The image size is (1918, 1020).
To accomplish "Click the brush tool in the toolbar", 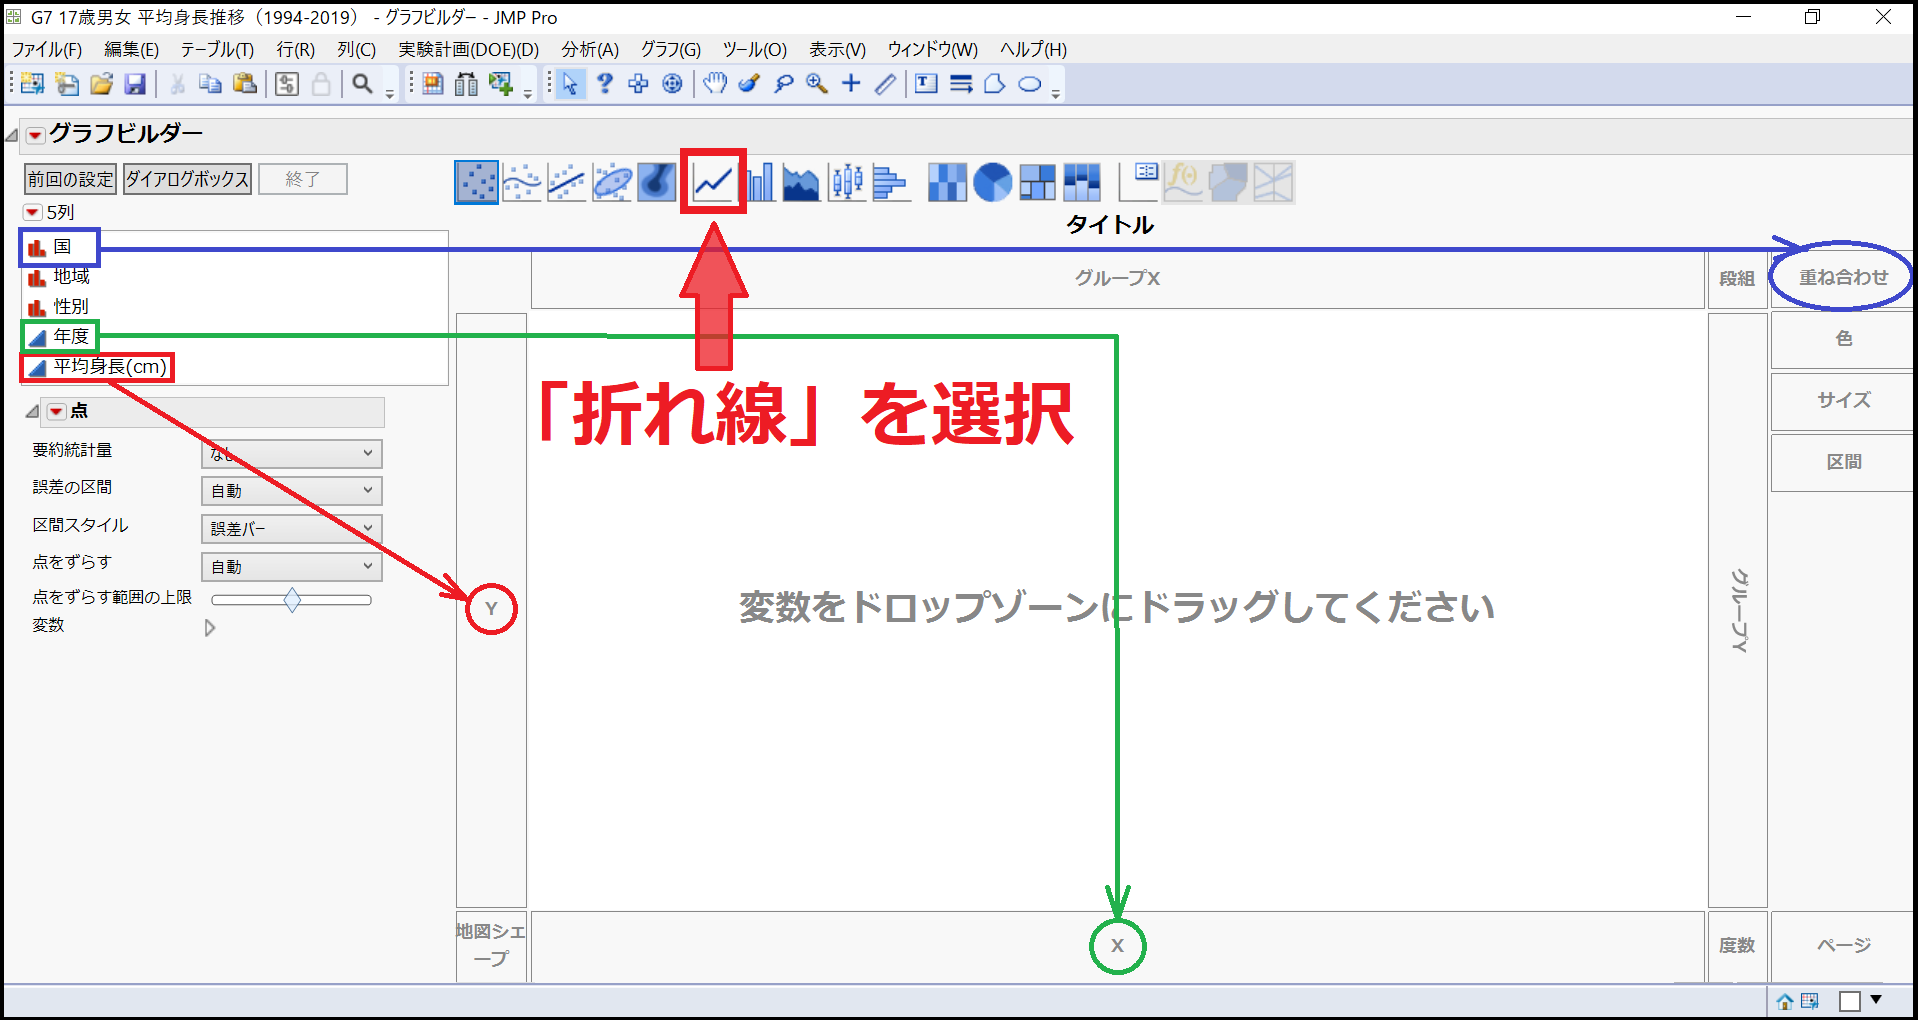I will (x=749, y=84).
